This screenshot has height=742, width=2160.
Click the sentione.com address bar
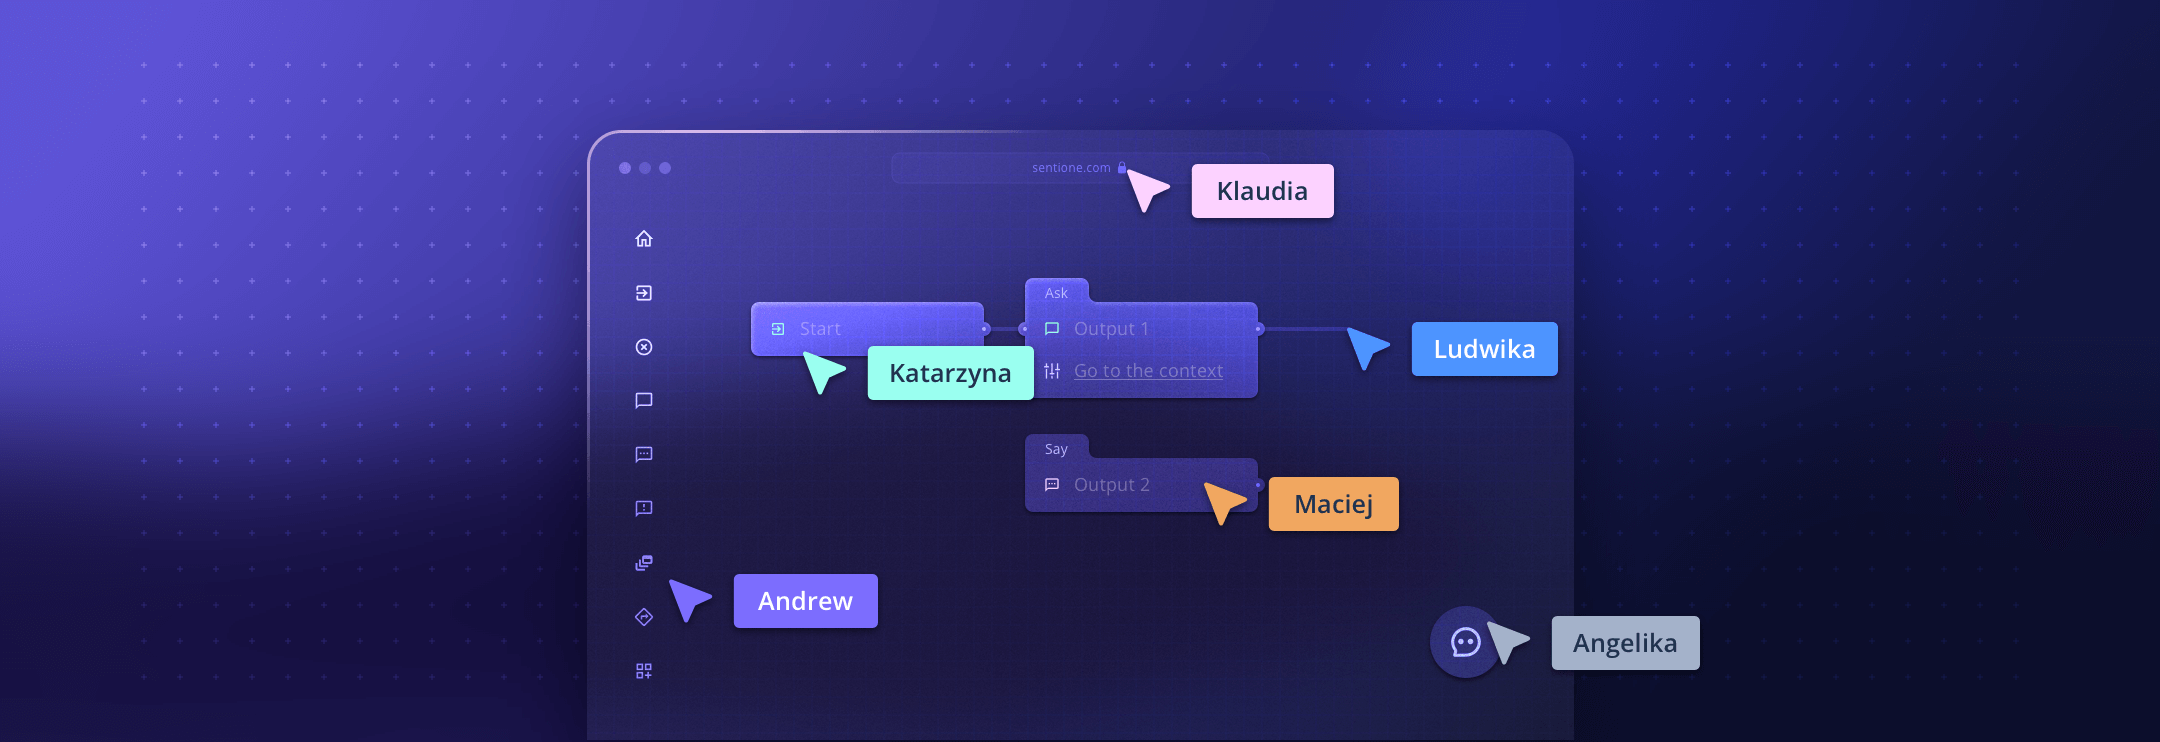click(1080, 168)
